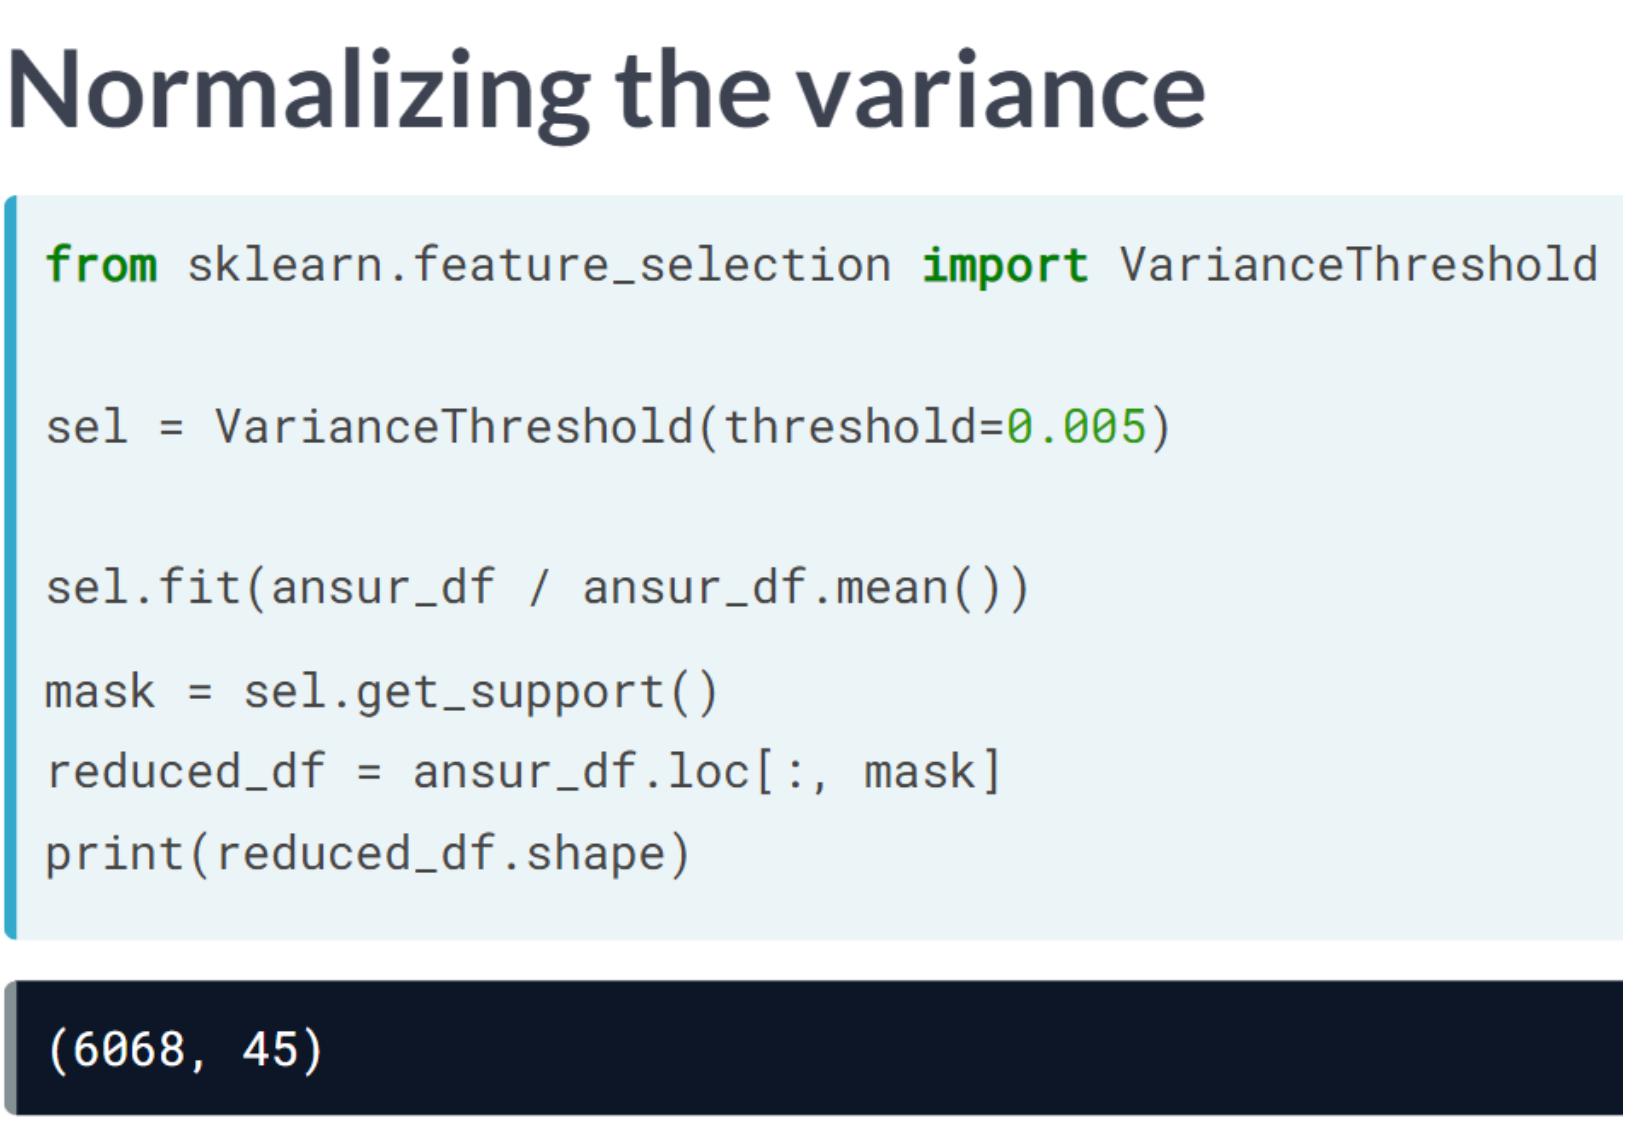Click the "Normalizing the variance" heading
The height and width of the screenshot is (1147, 1637).
click(606, 92)
